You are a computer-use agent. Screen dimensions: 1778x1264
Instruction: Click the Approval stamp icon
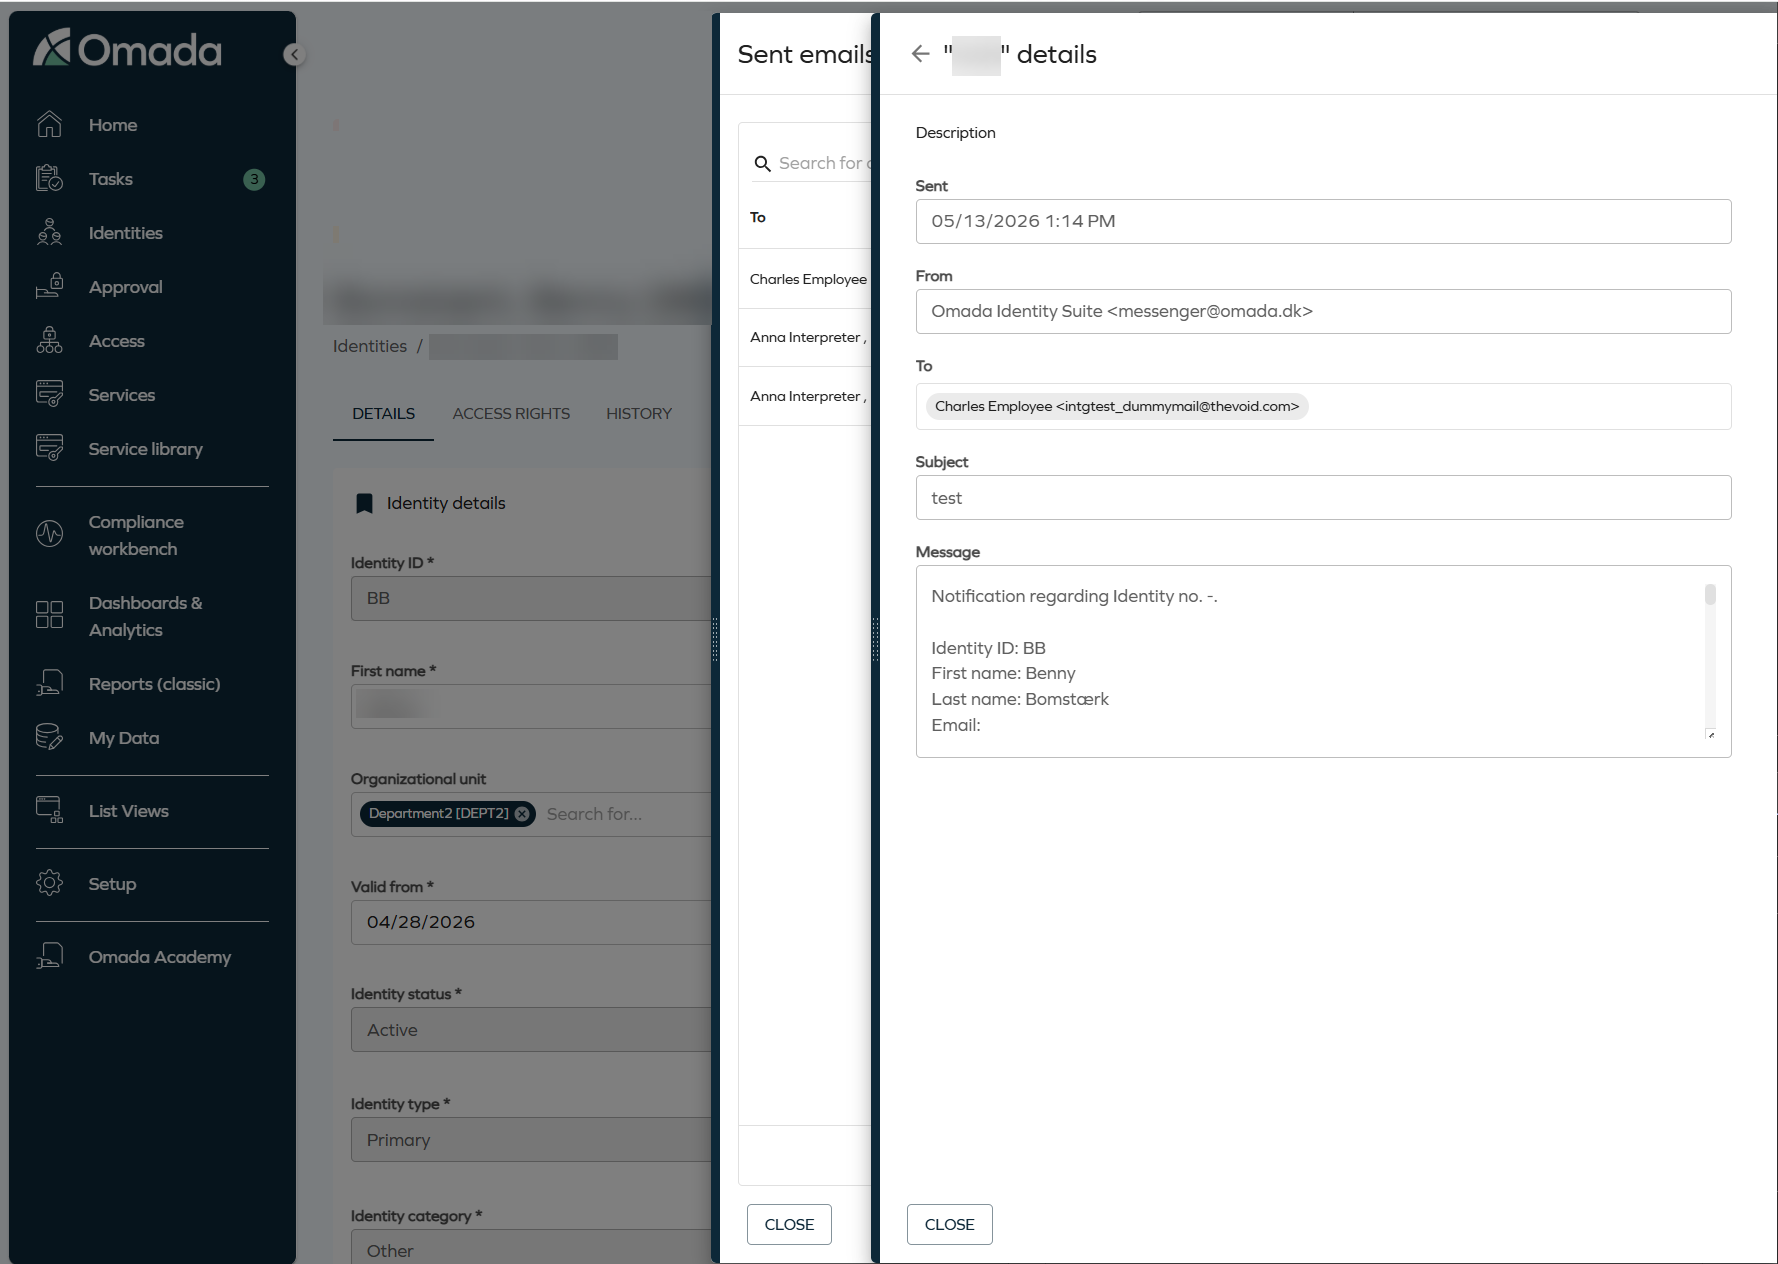pos(49,286)
